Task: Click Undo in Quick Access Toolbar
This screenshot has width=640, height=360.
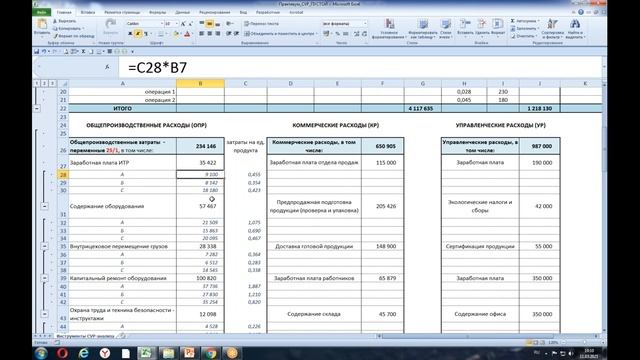Action: point(44,51)
